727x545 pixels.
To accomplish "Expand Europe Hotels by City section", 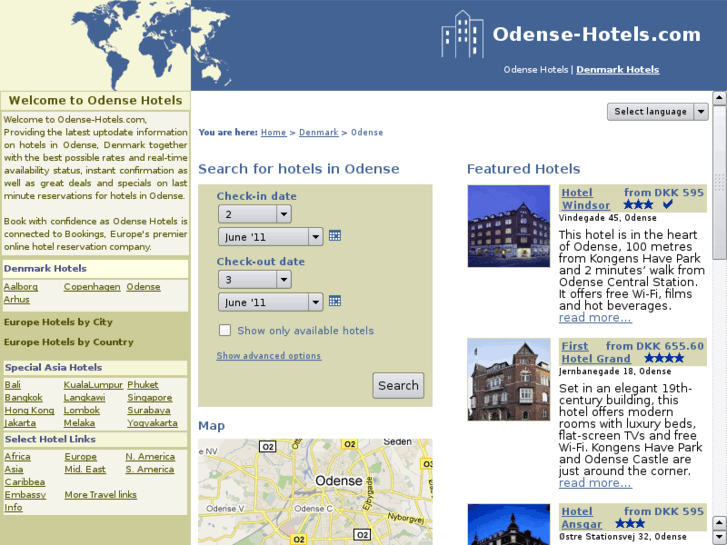I will pos(58,322).
